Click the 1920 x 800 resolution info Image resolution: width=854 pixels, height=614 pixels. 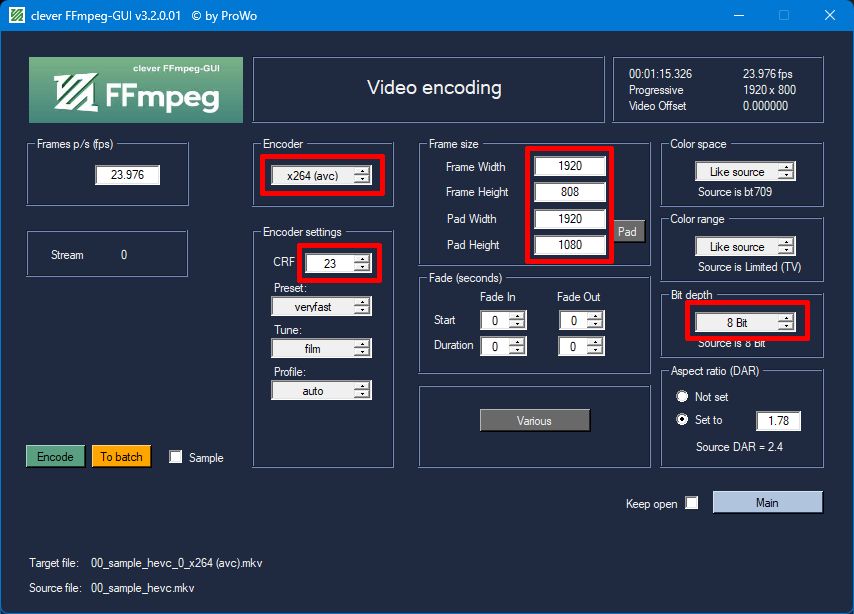(x=769, y=90)
